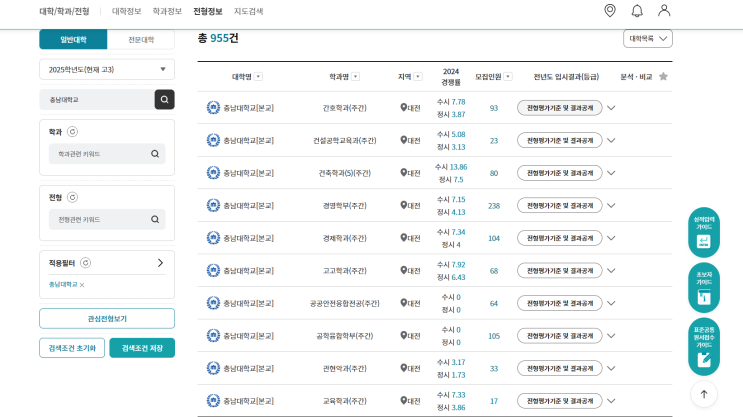This screenshot has height=417, width=743.
Task: Click the scroll-to-top arrow button
Action: [704, 394]
